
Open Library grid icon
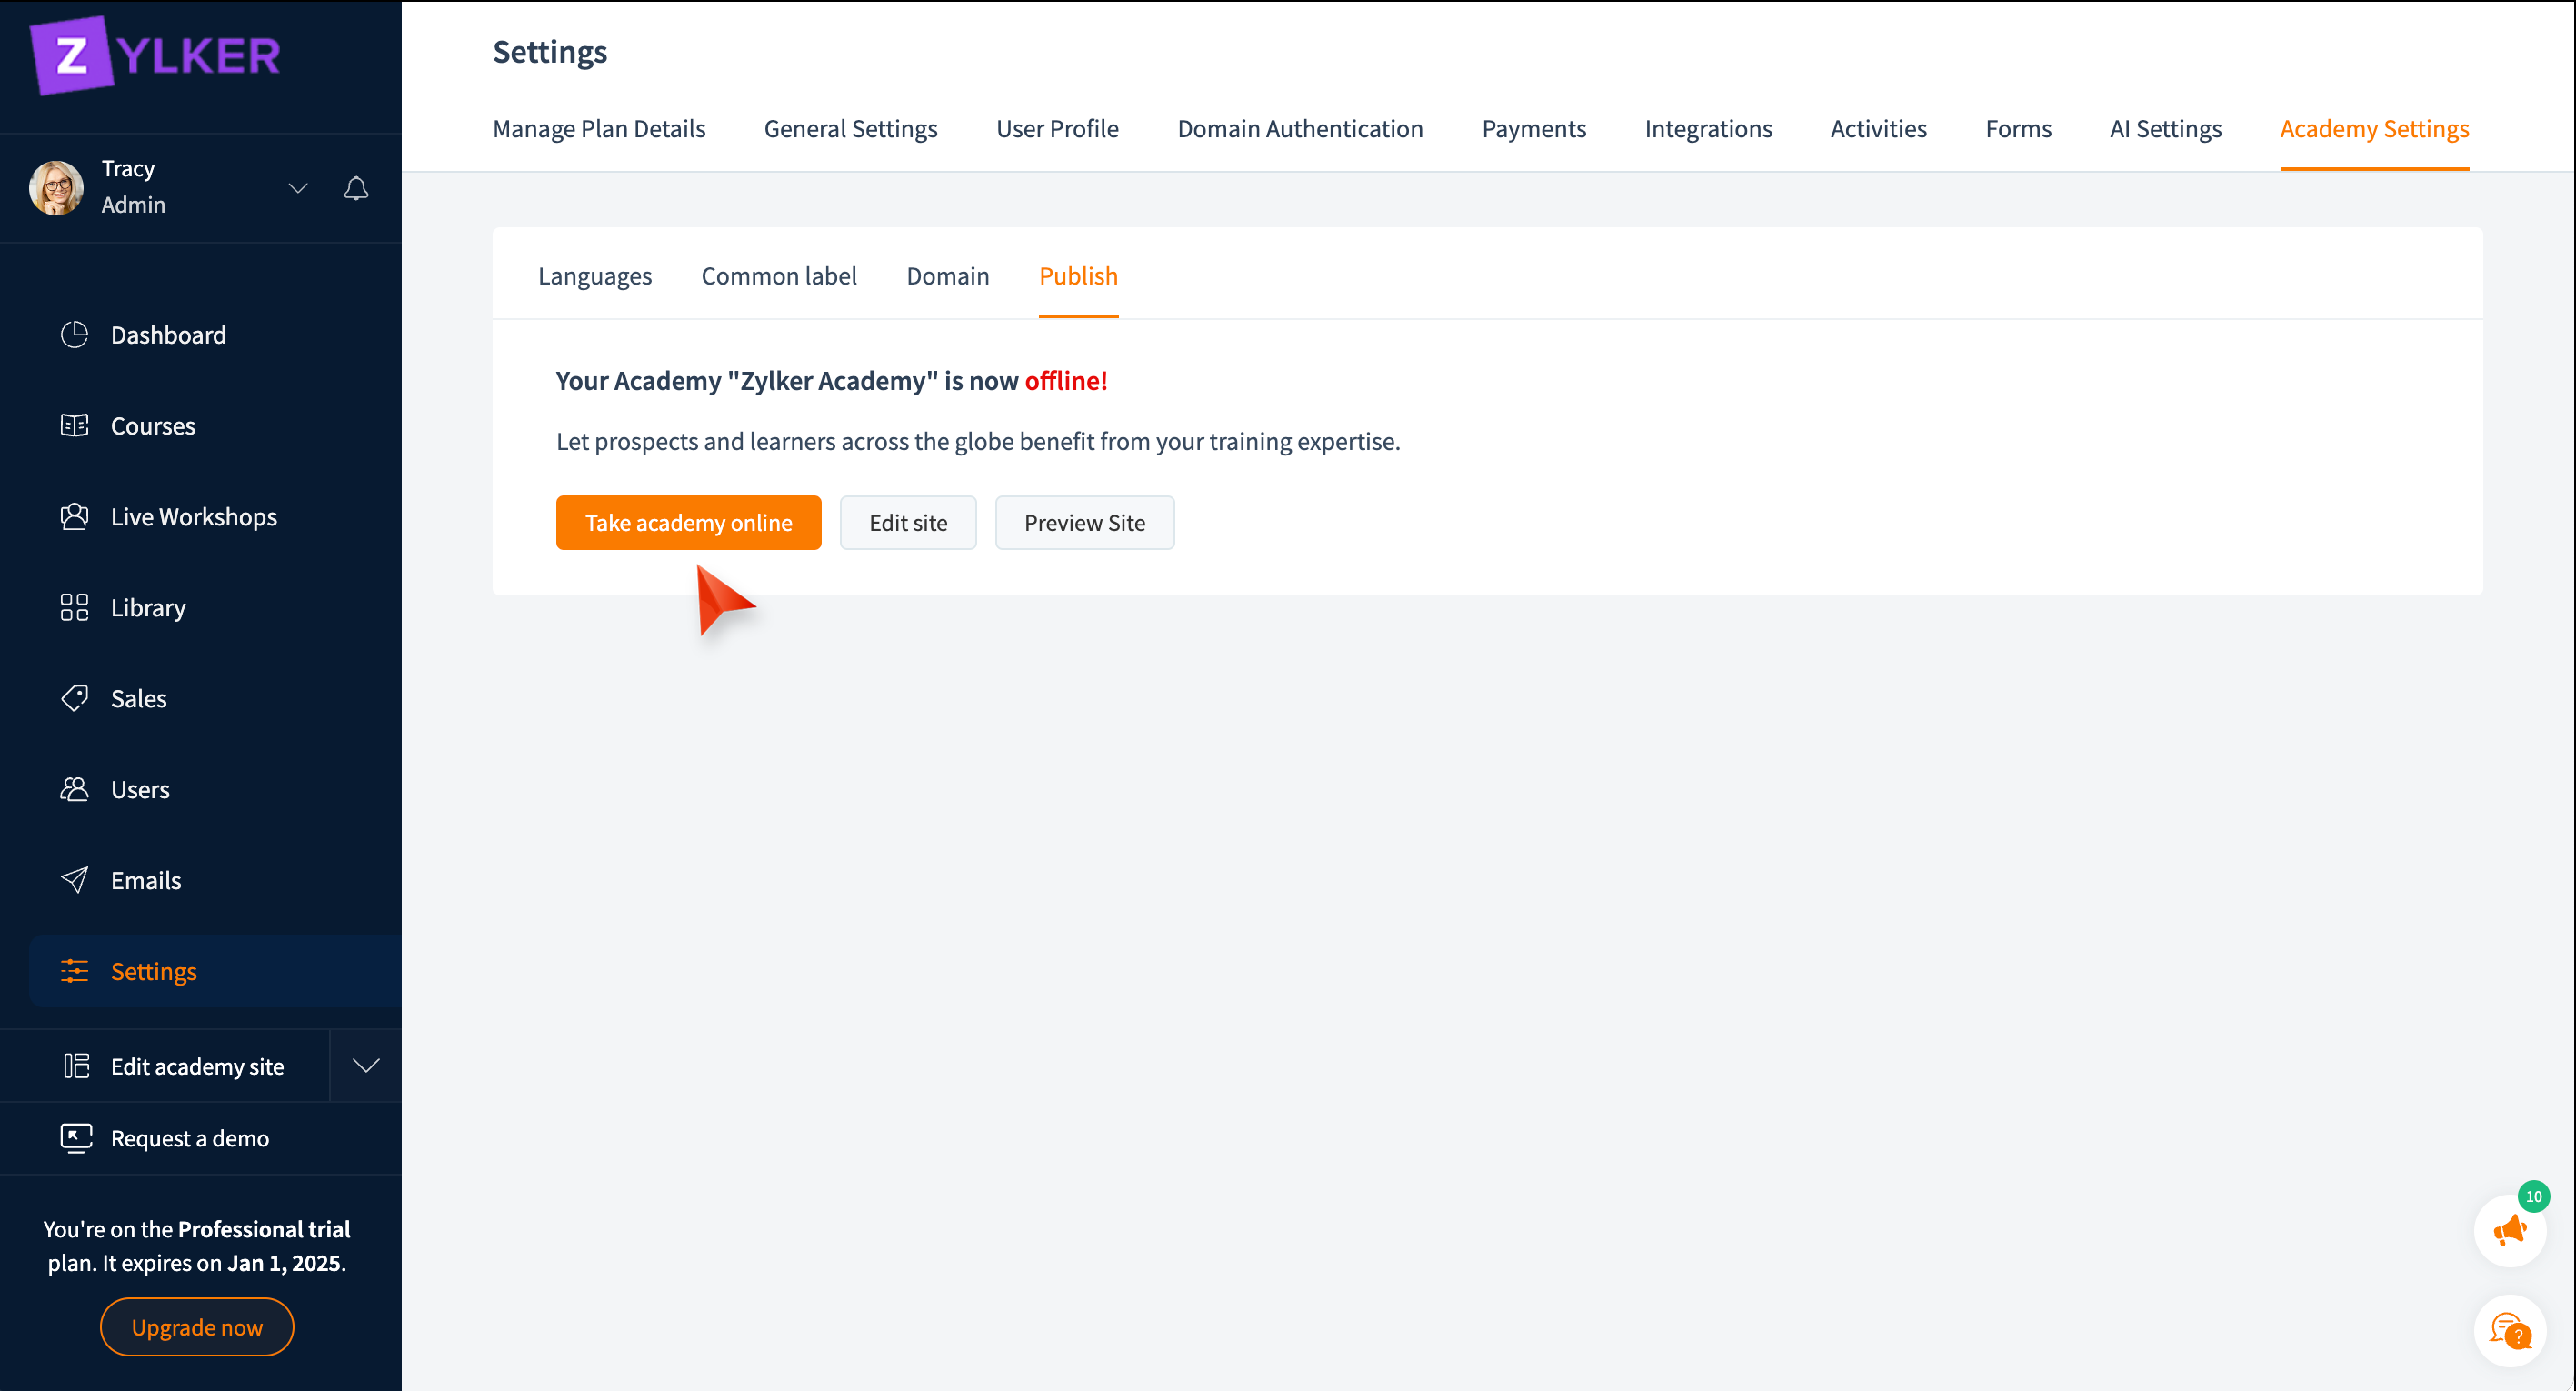coord(74,608)
